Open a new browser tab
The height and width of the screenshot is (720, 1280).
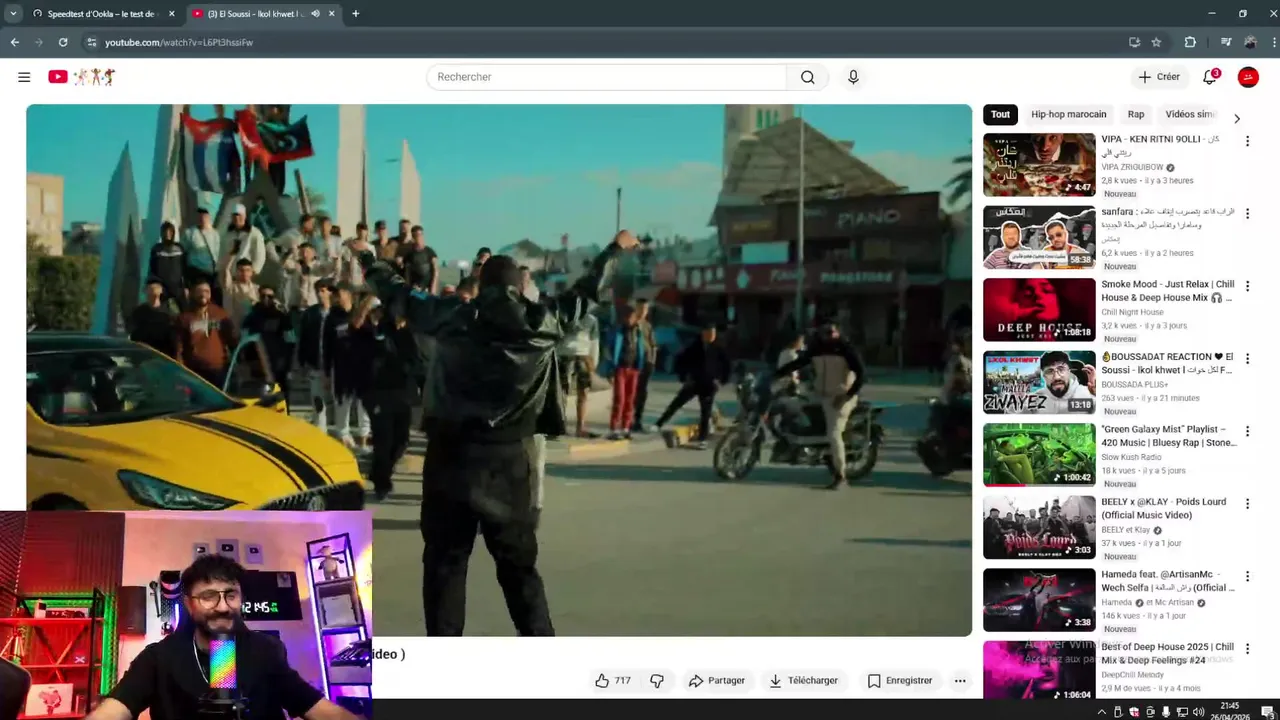pos(355,14)
